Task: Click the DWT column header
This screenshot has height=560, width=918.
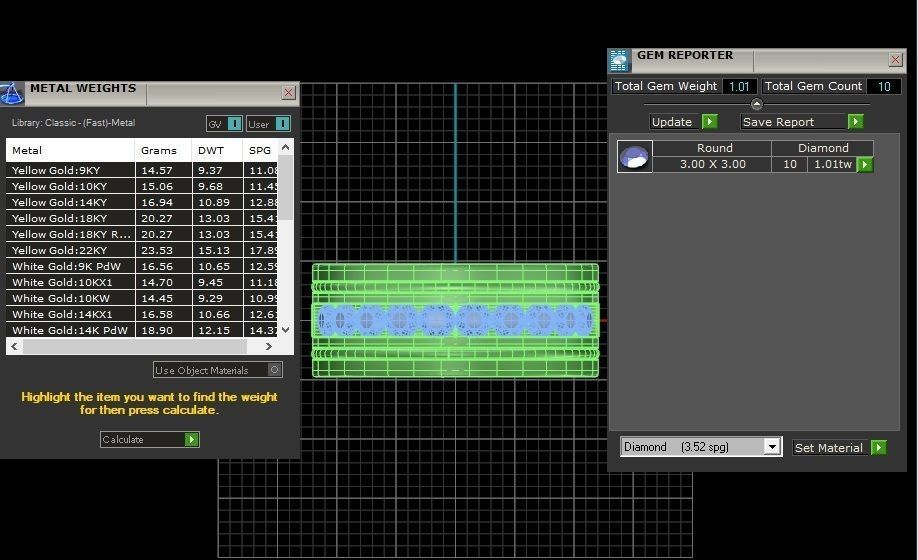Action: (x=217, y=150)
